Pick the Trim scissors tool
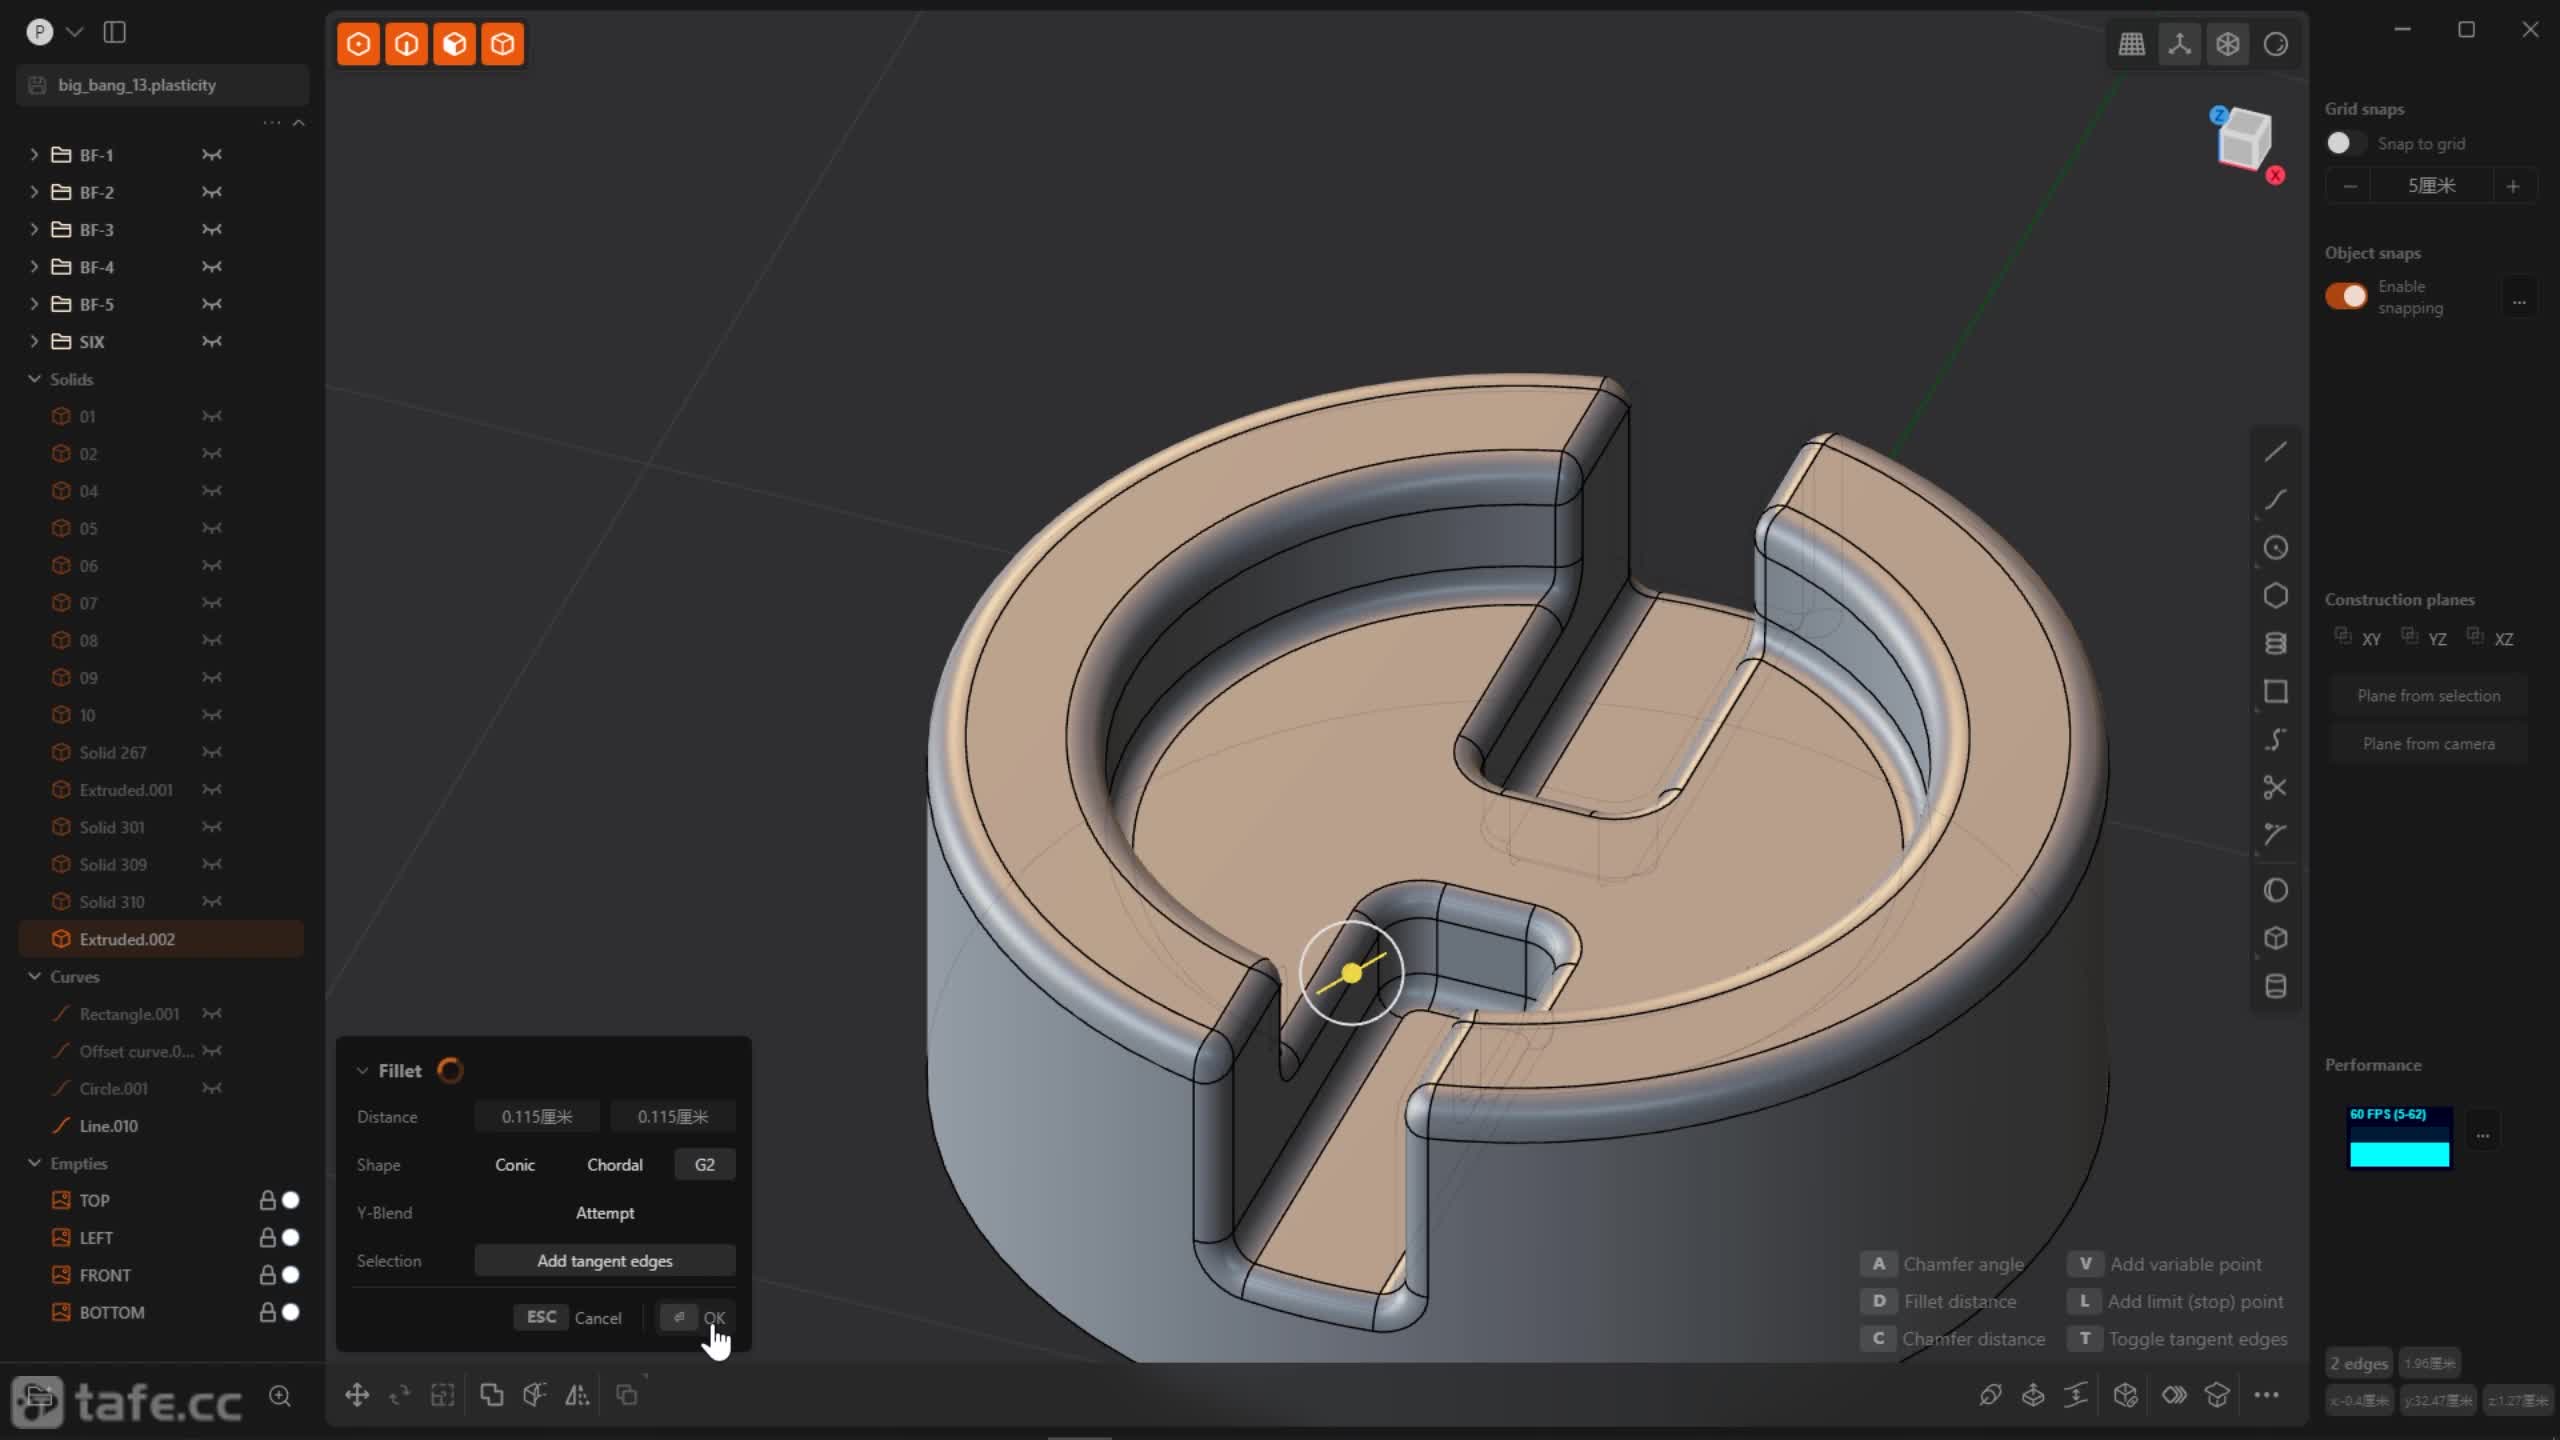Screen dimensions: 2560x1440 [x=2275, y=788]
